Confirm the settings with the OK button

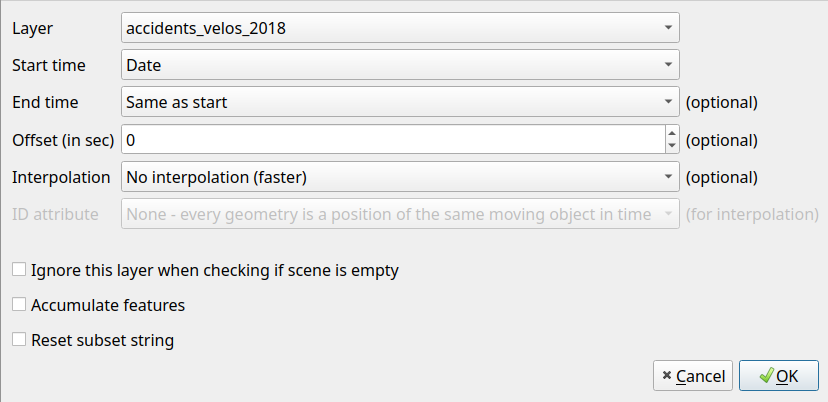[x=779, y=376]
